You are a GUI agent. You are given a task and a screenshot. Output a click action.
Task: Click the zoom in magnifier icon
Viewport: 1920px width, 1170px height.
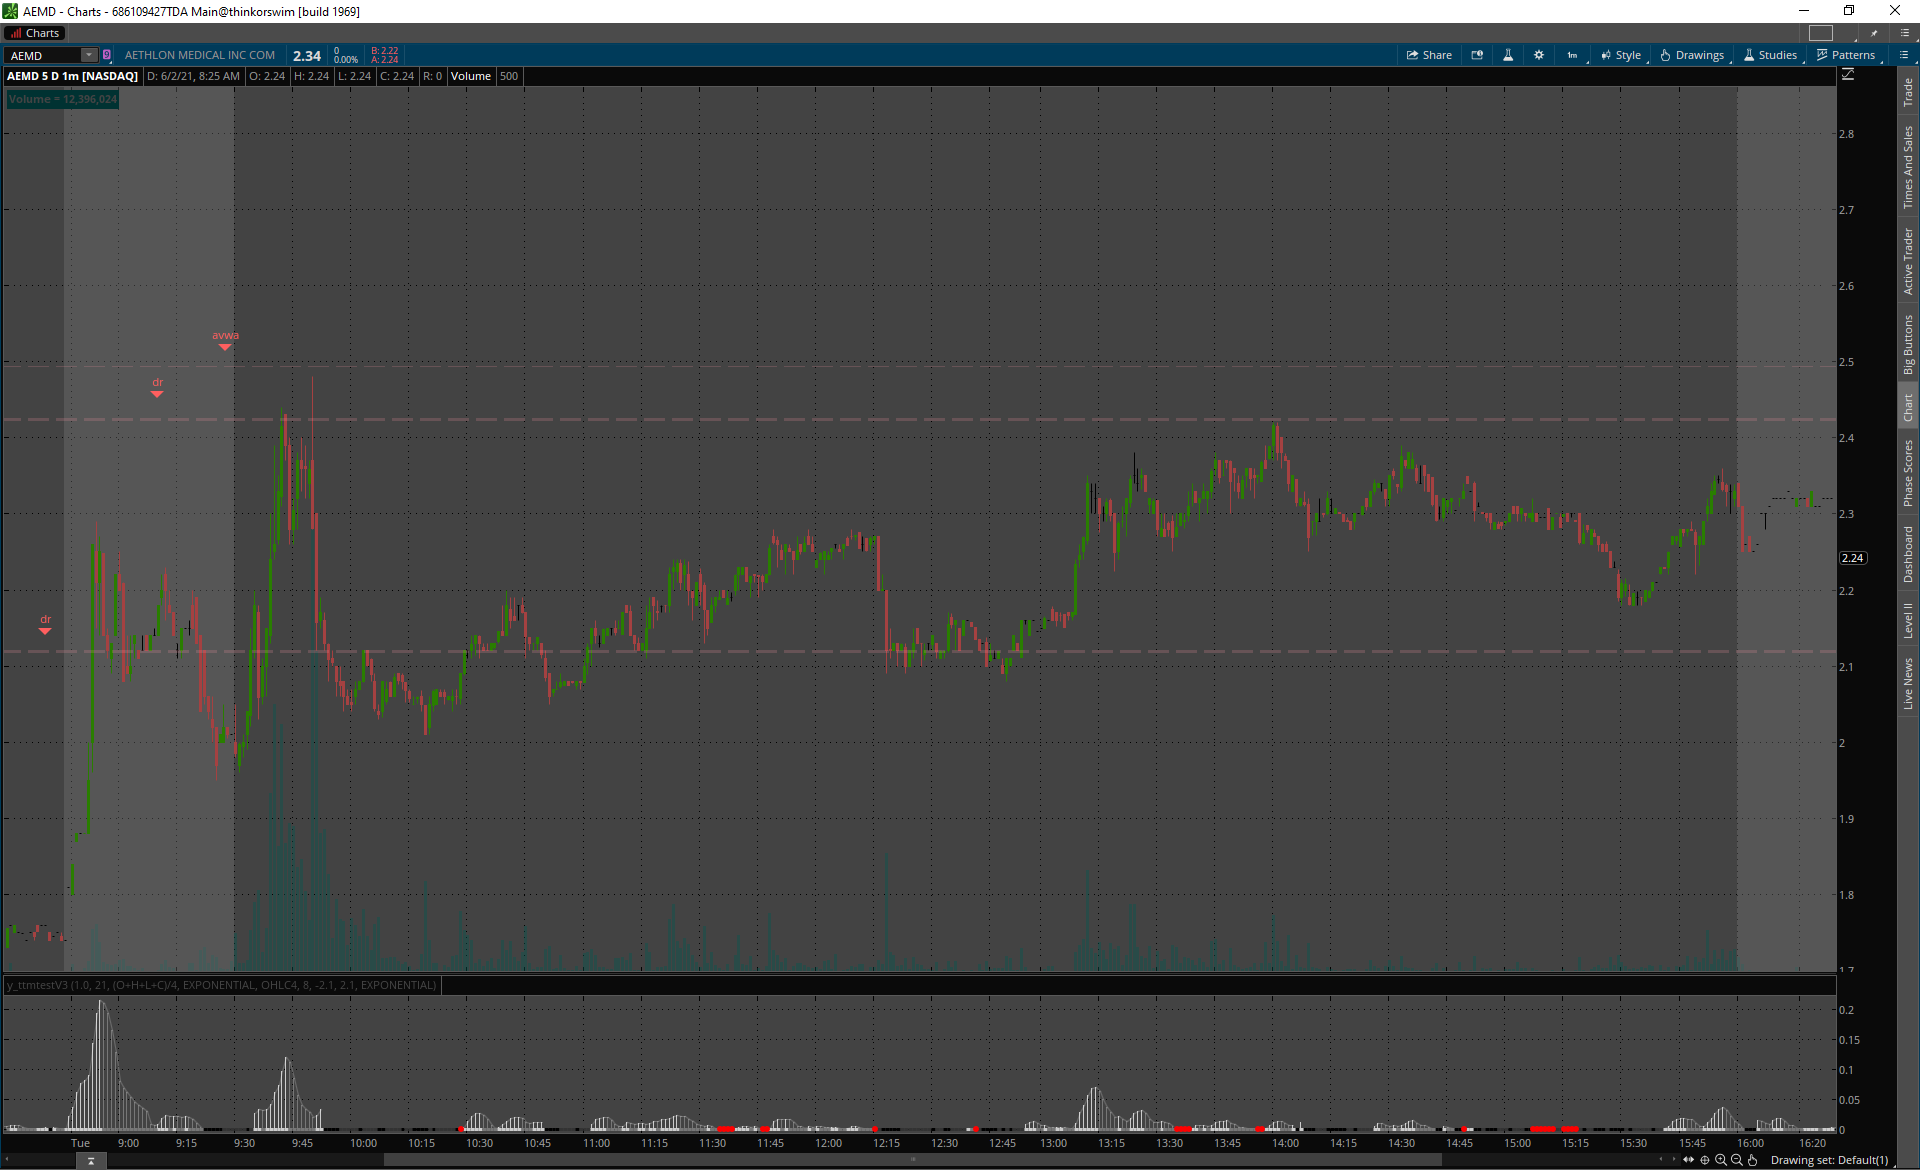(x=1721, y=1160)
